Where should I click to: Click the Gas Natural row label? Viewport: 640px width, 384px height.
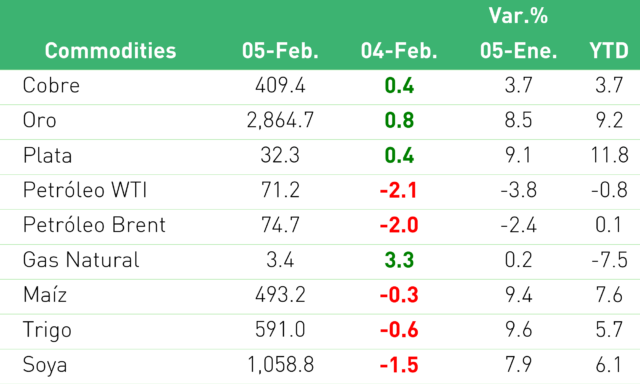click(x=81, y=260)
